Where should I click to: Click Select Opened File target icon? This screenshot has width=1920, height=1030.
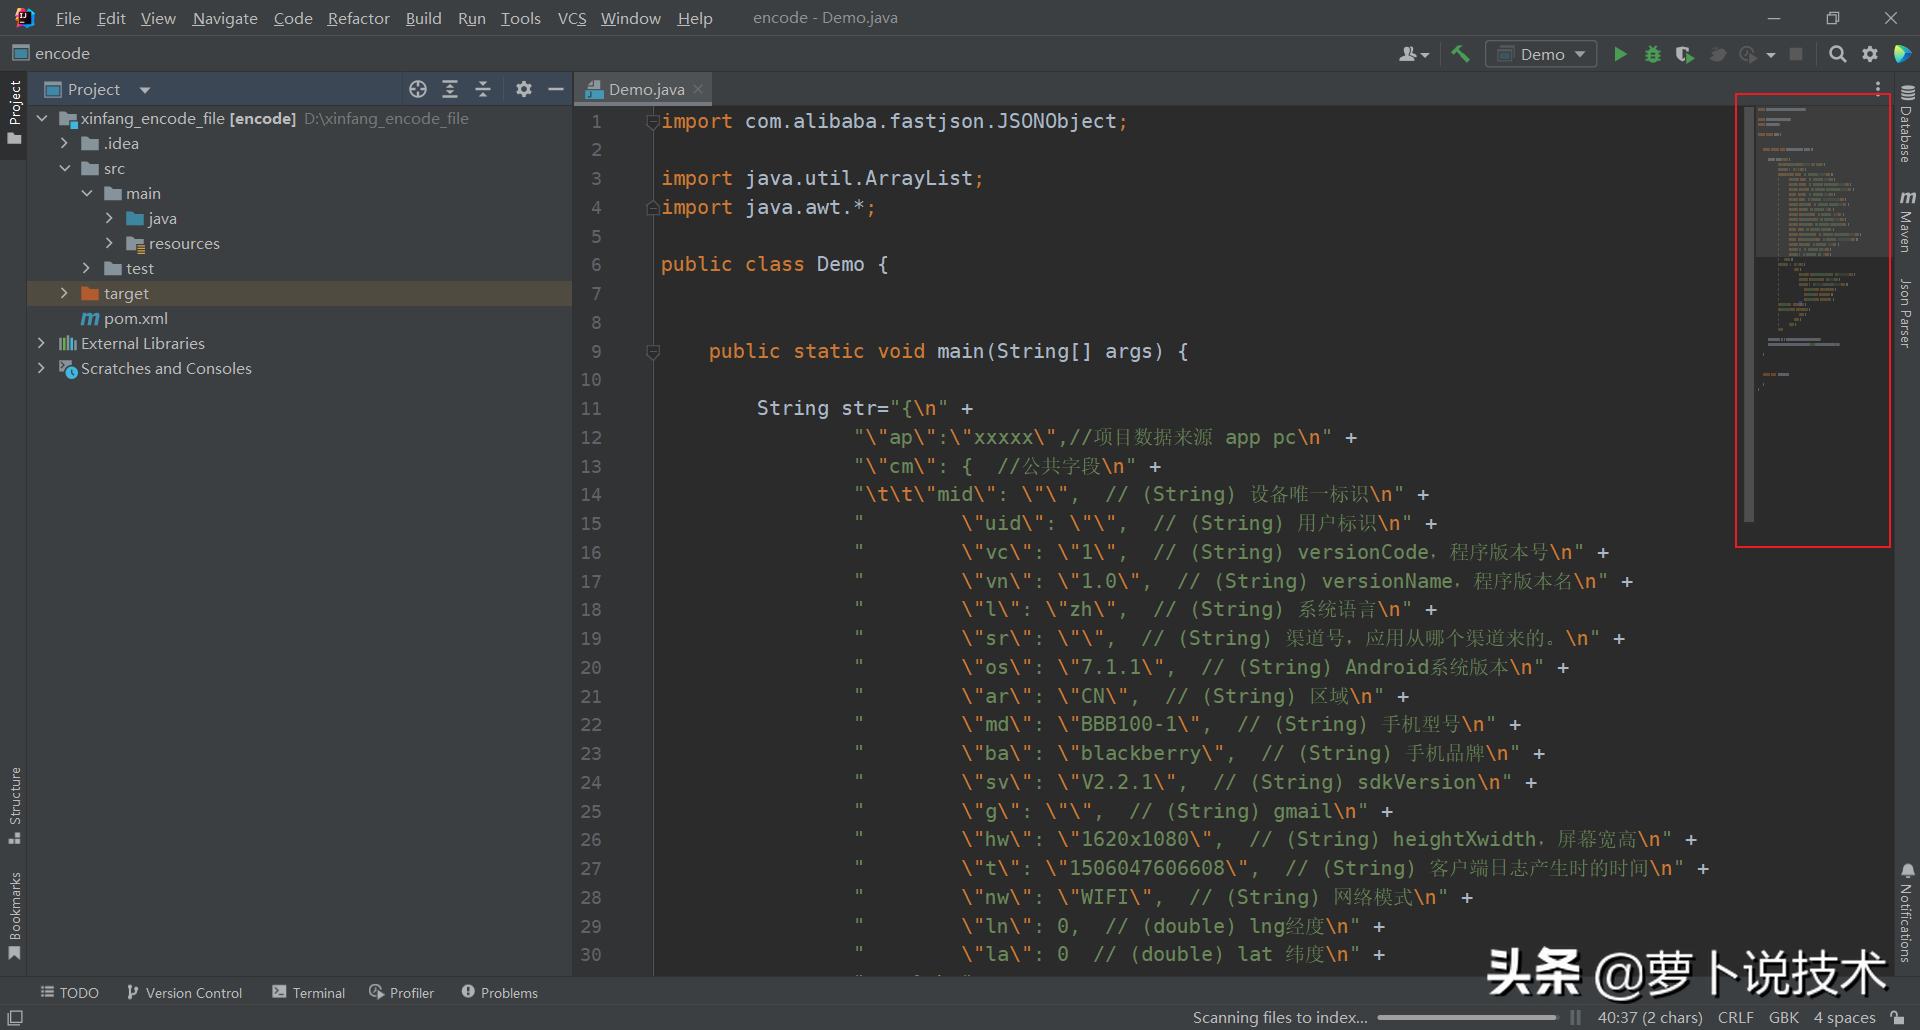[x=418, y=89]
